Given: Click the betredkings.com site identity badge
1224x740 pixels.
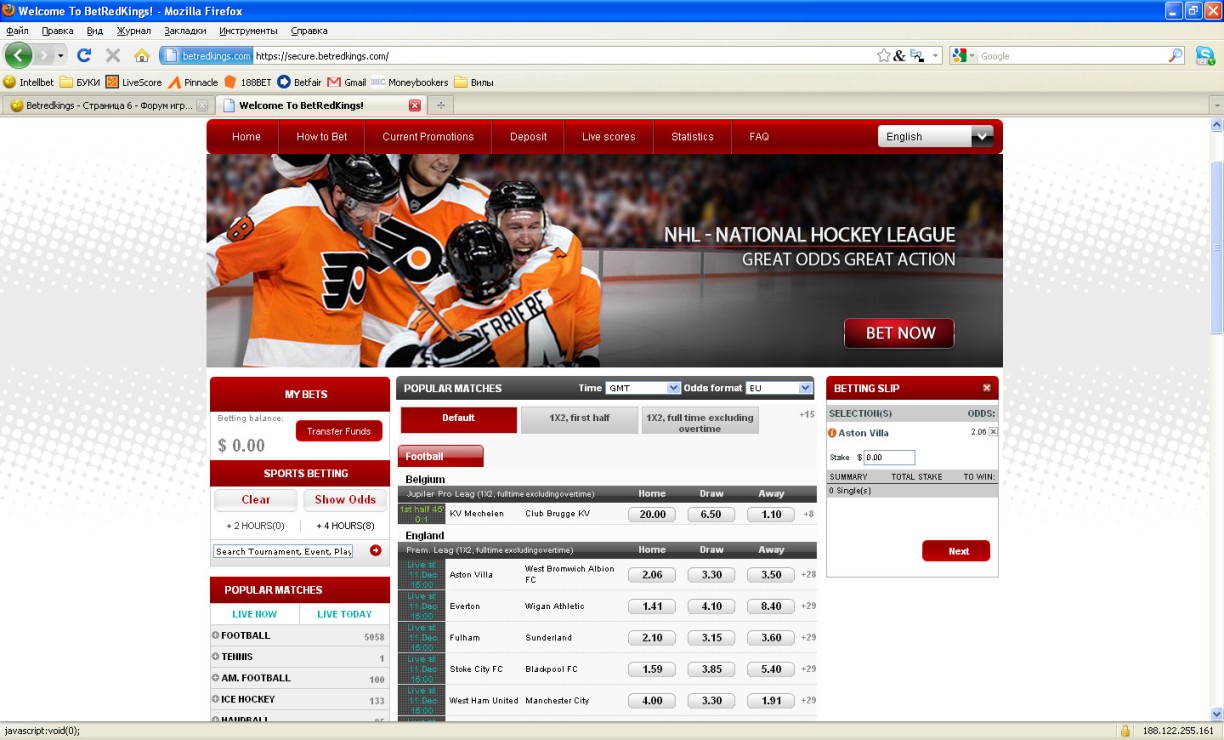Looking at the screenshot, I should [x=207, y=56].
